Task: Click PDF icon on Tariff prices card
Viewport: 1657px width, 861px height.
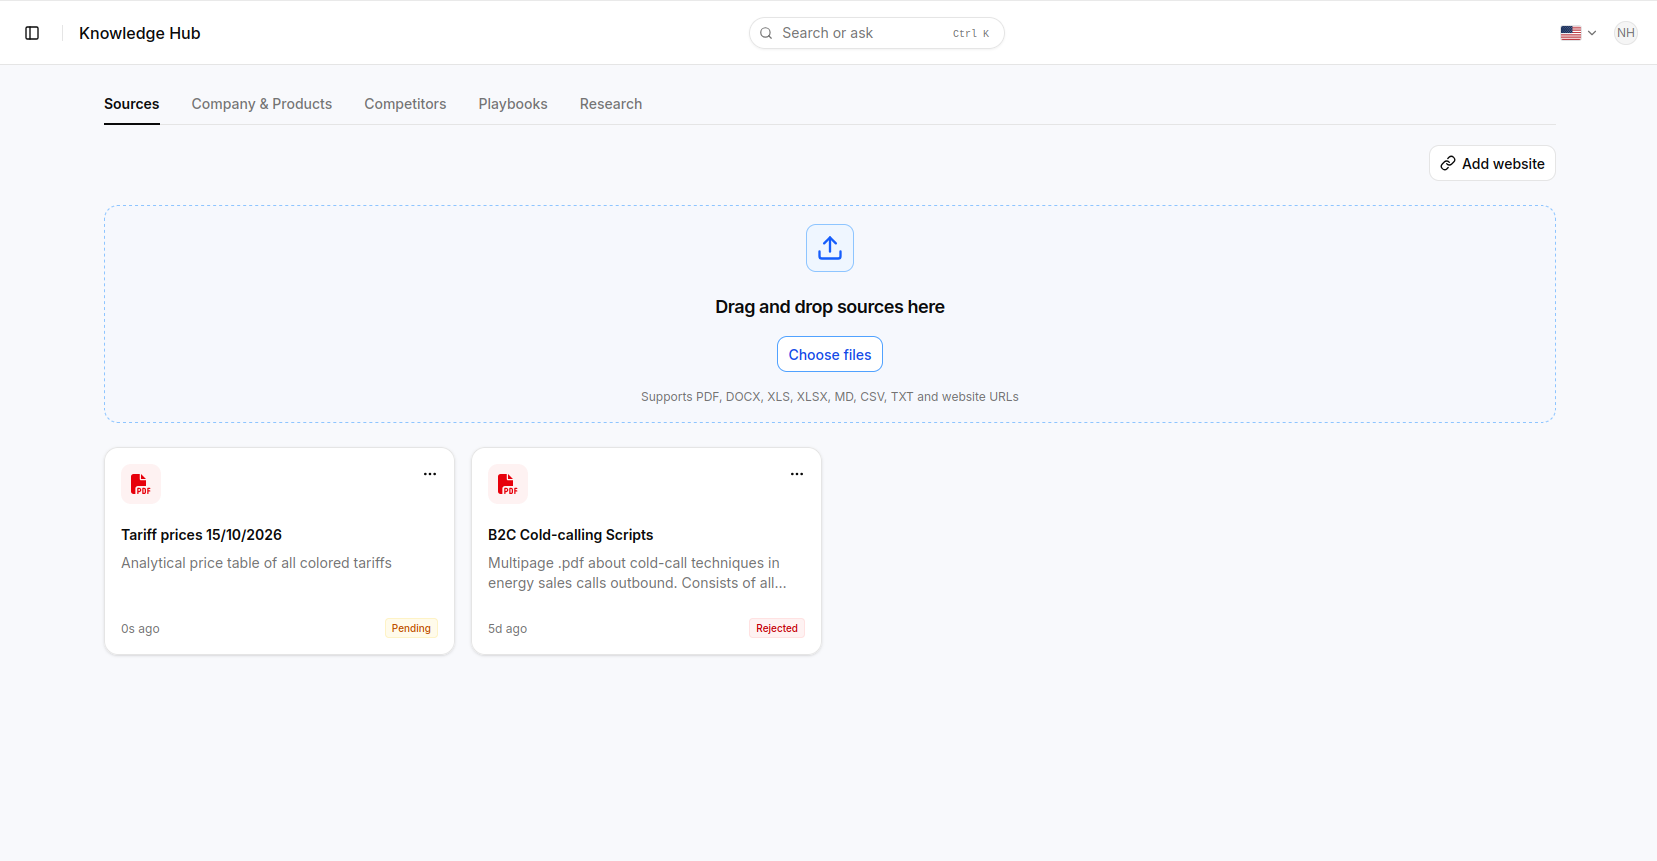Action: click(141, 484)
